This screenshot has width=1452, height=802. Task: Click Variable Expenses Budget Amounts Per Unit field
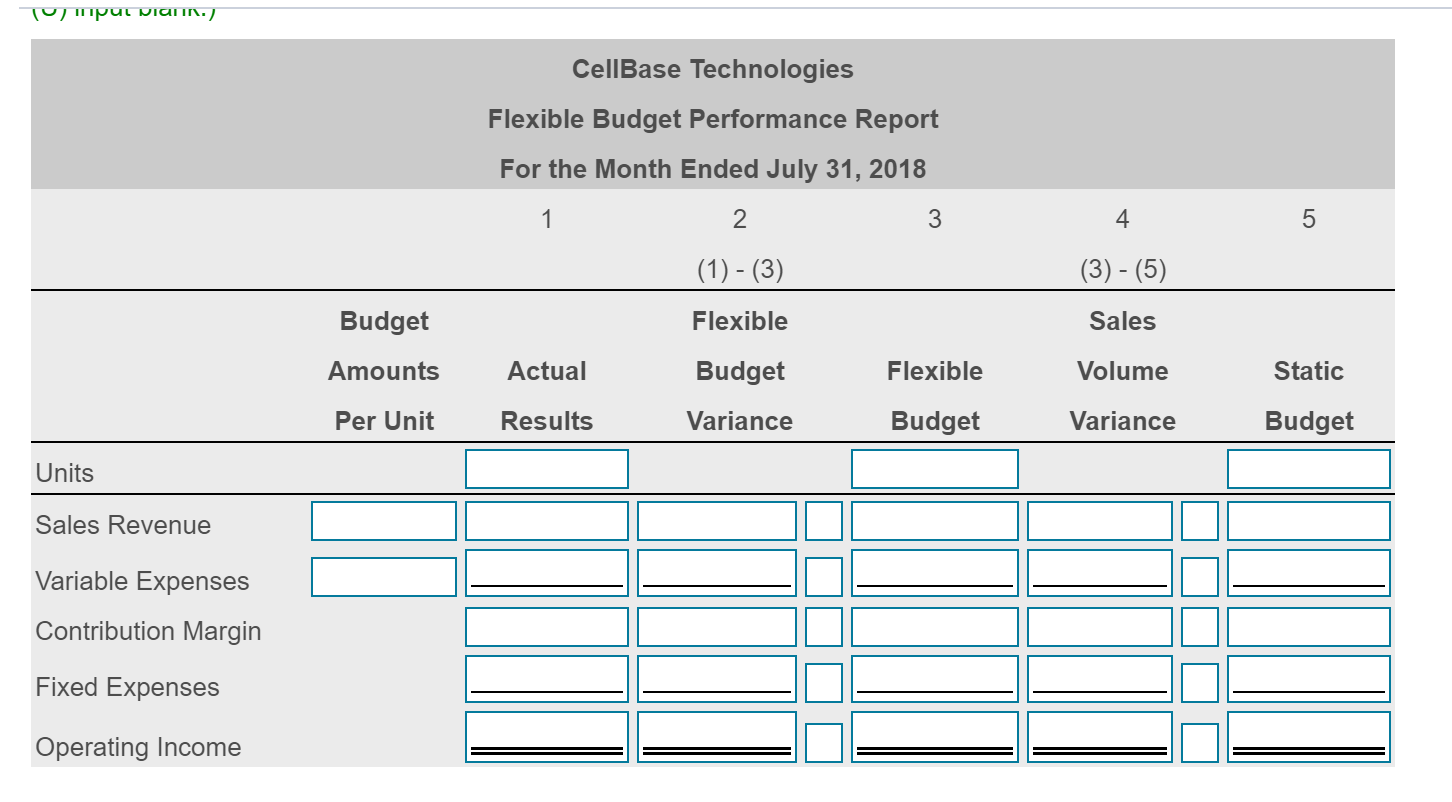(384, 577)
